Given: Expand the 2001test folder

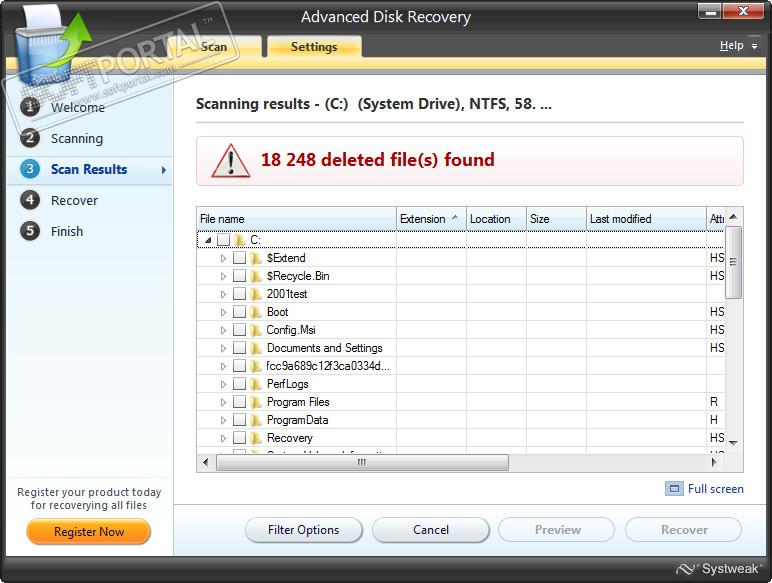Looking at the screenshot, I should click(224, 294).
